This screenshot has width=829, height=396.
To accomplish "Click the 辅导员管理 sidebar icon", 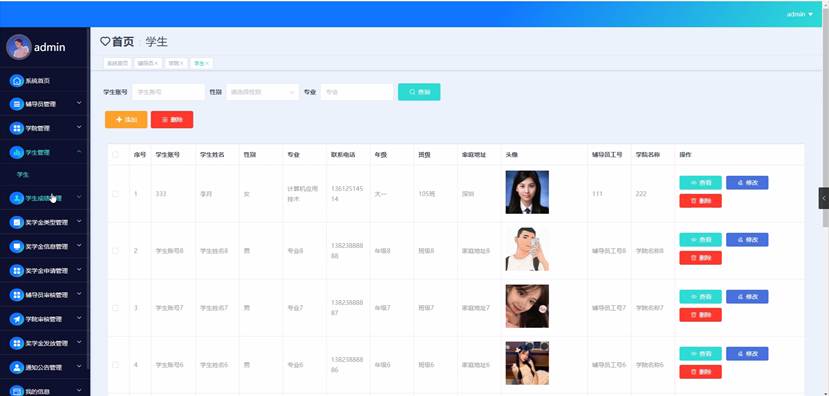I will [x=17, y=104].
